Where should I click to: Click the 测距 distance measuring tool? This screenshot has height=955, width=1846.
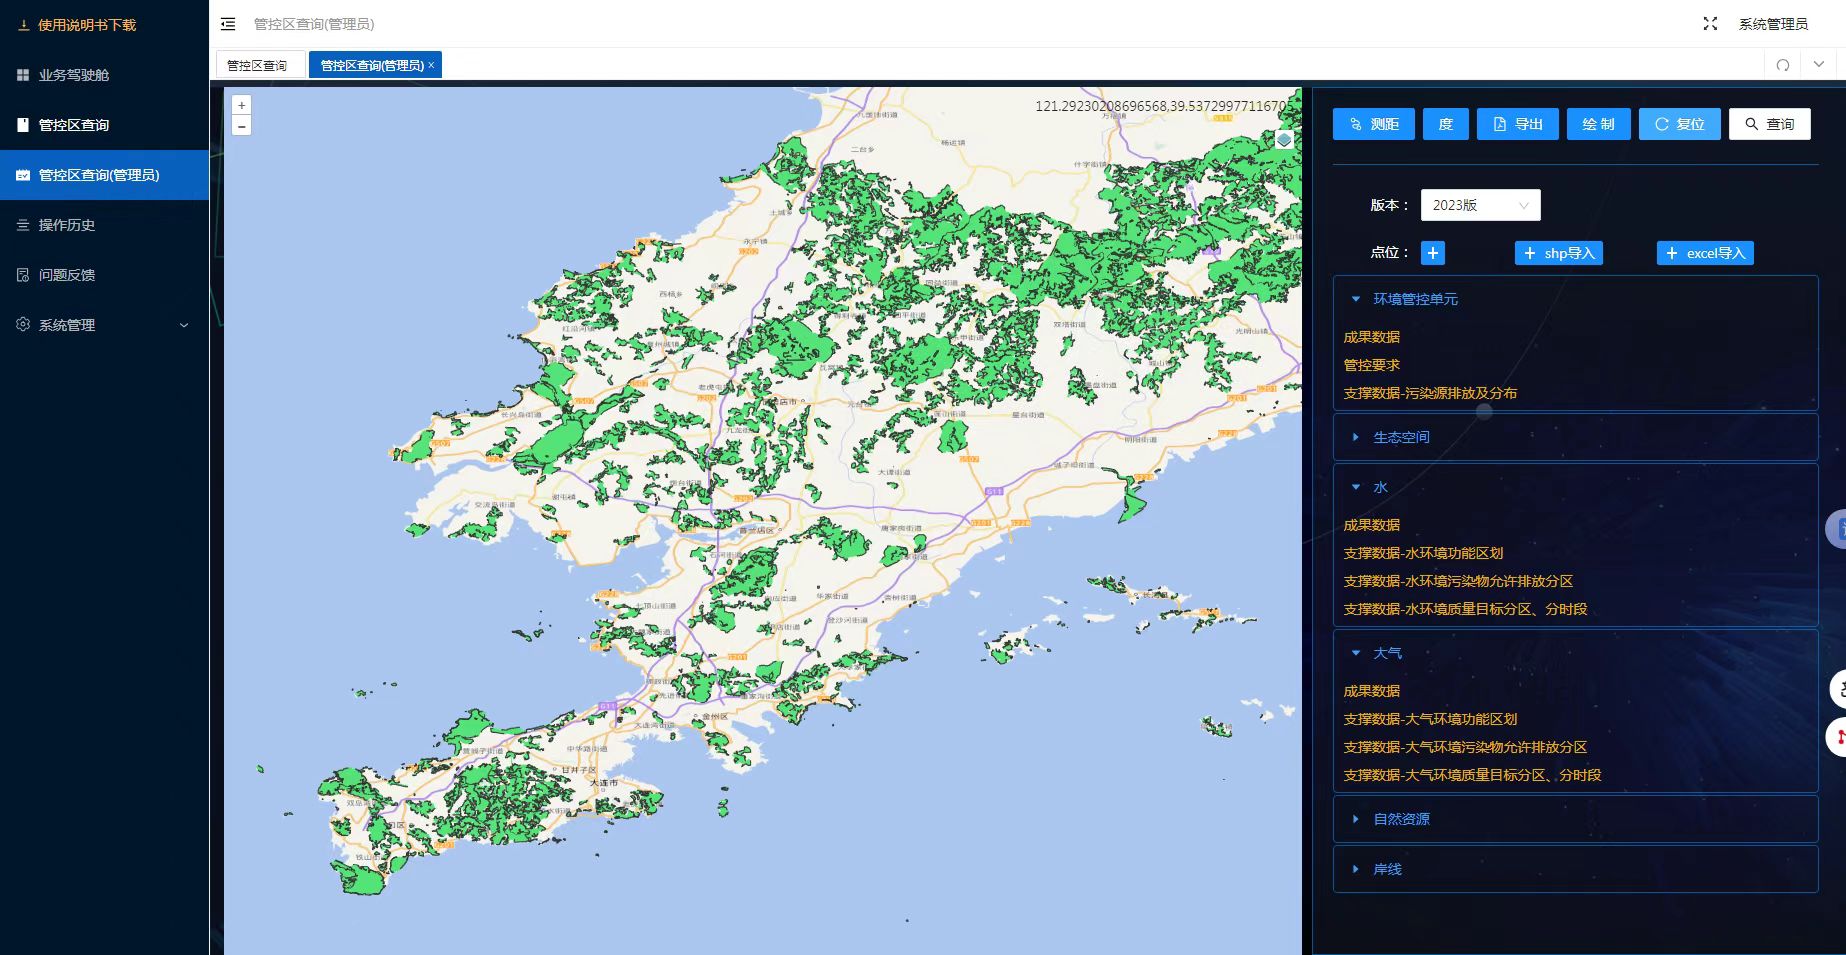click(x=1373, y=124)
